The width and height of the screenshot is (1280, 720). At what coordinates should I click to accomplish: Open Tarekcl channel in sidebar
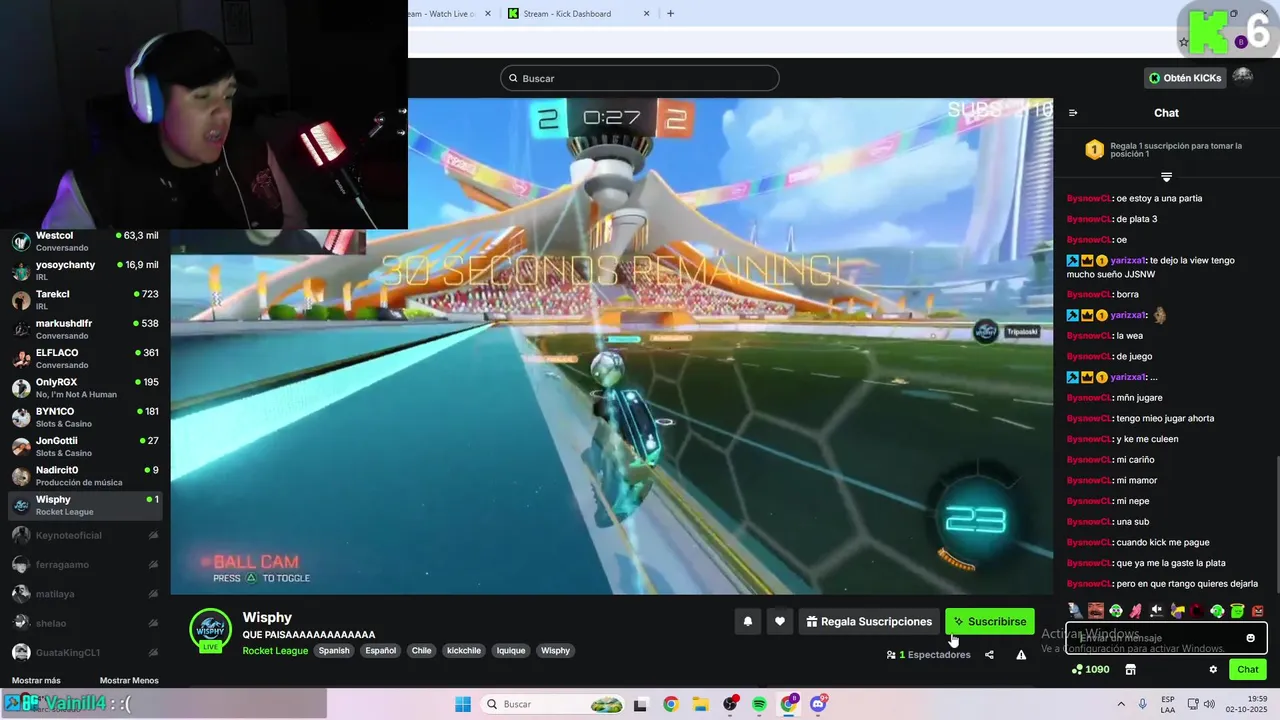click(85, 300)
